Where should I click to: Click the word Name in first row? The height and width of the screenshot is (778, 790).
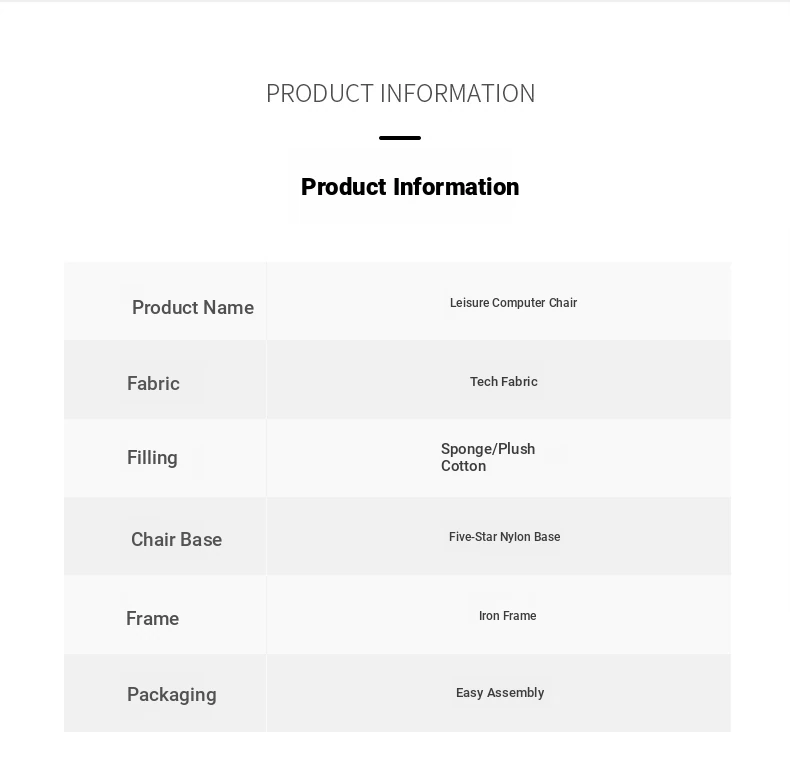[x=229, y=307]
